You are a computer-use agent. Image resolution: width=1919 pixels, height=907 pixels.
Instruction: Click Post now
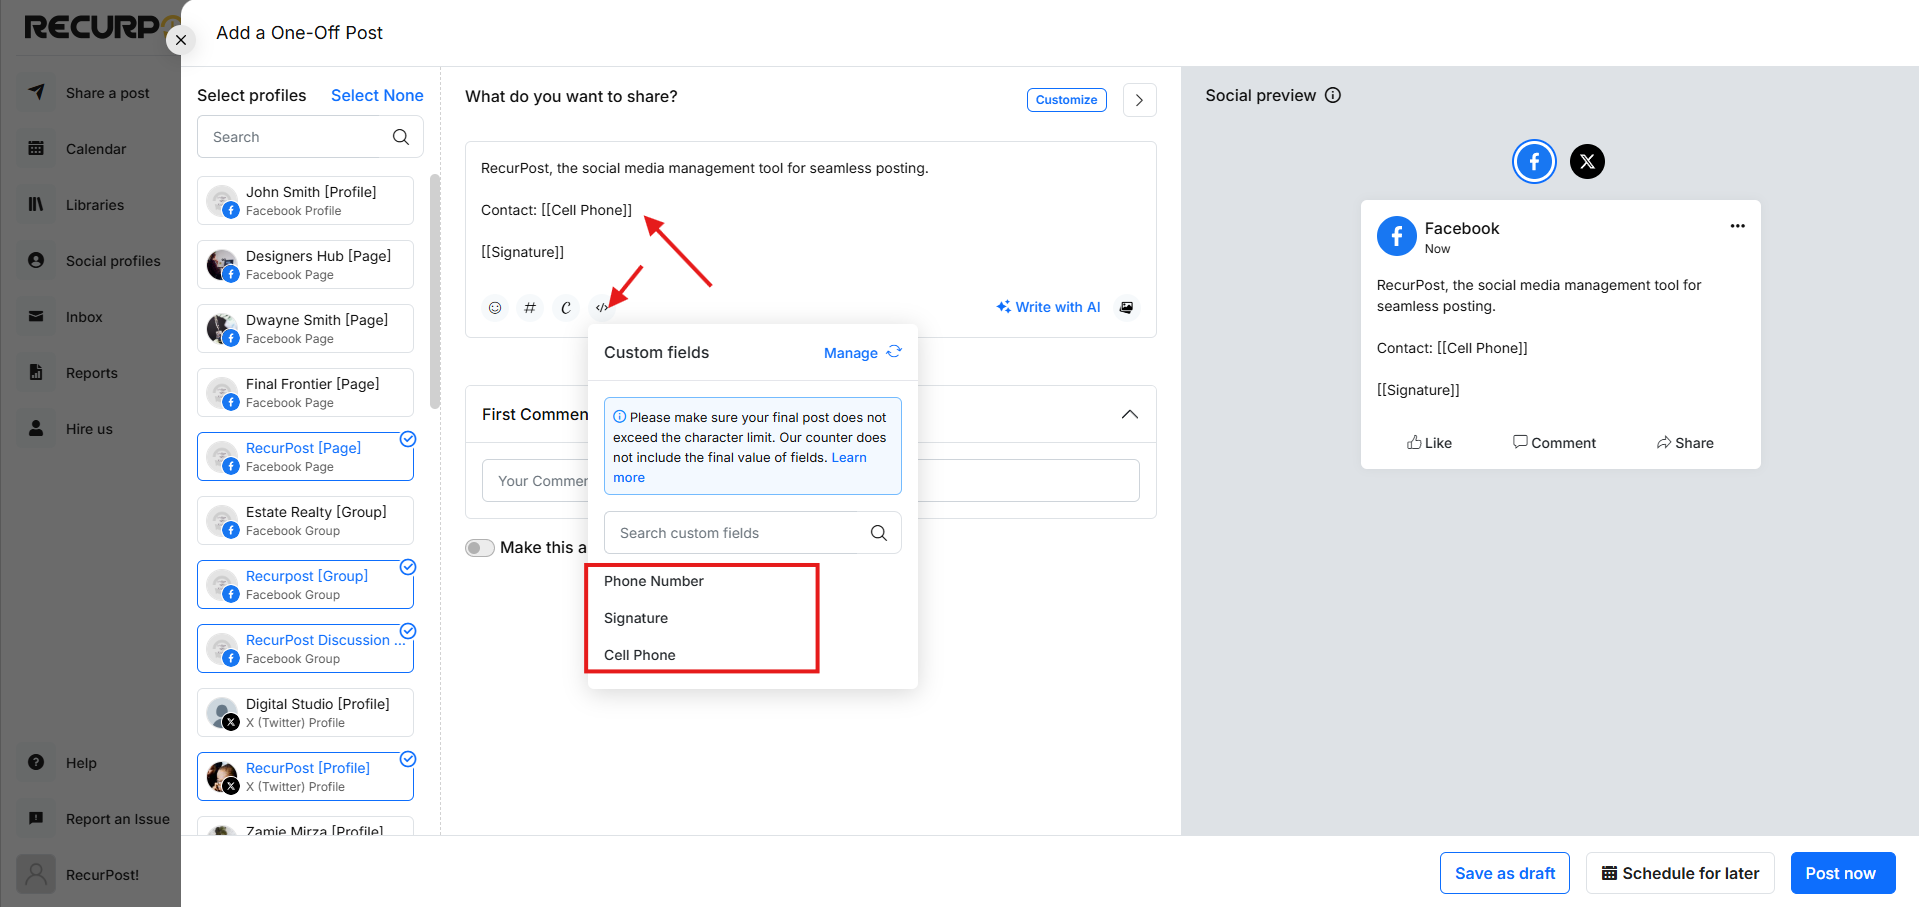(x=1843, y=873)
